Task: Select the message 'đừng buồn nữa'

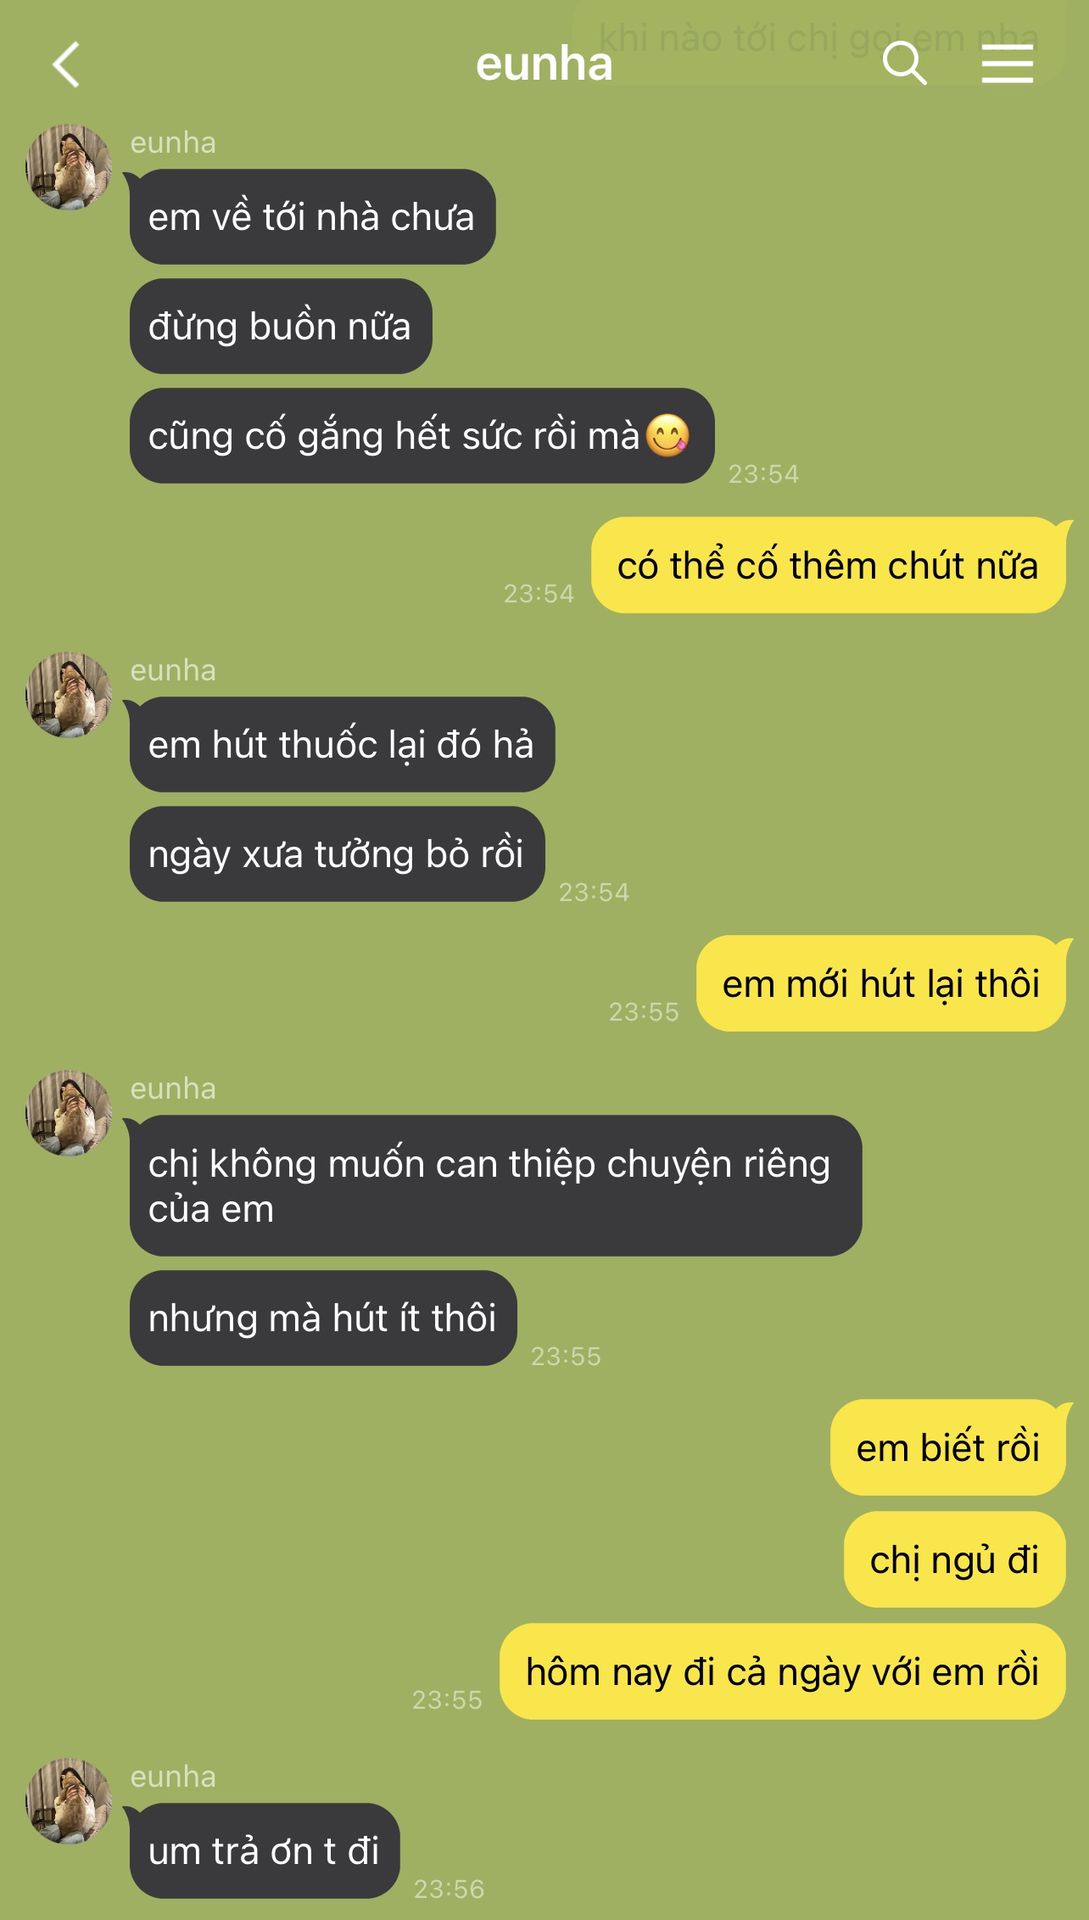Action: 280,326
